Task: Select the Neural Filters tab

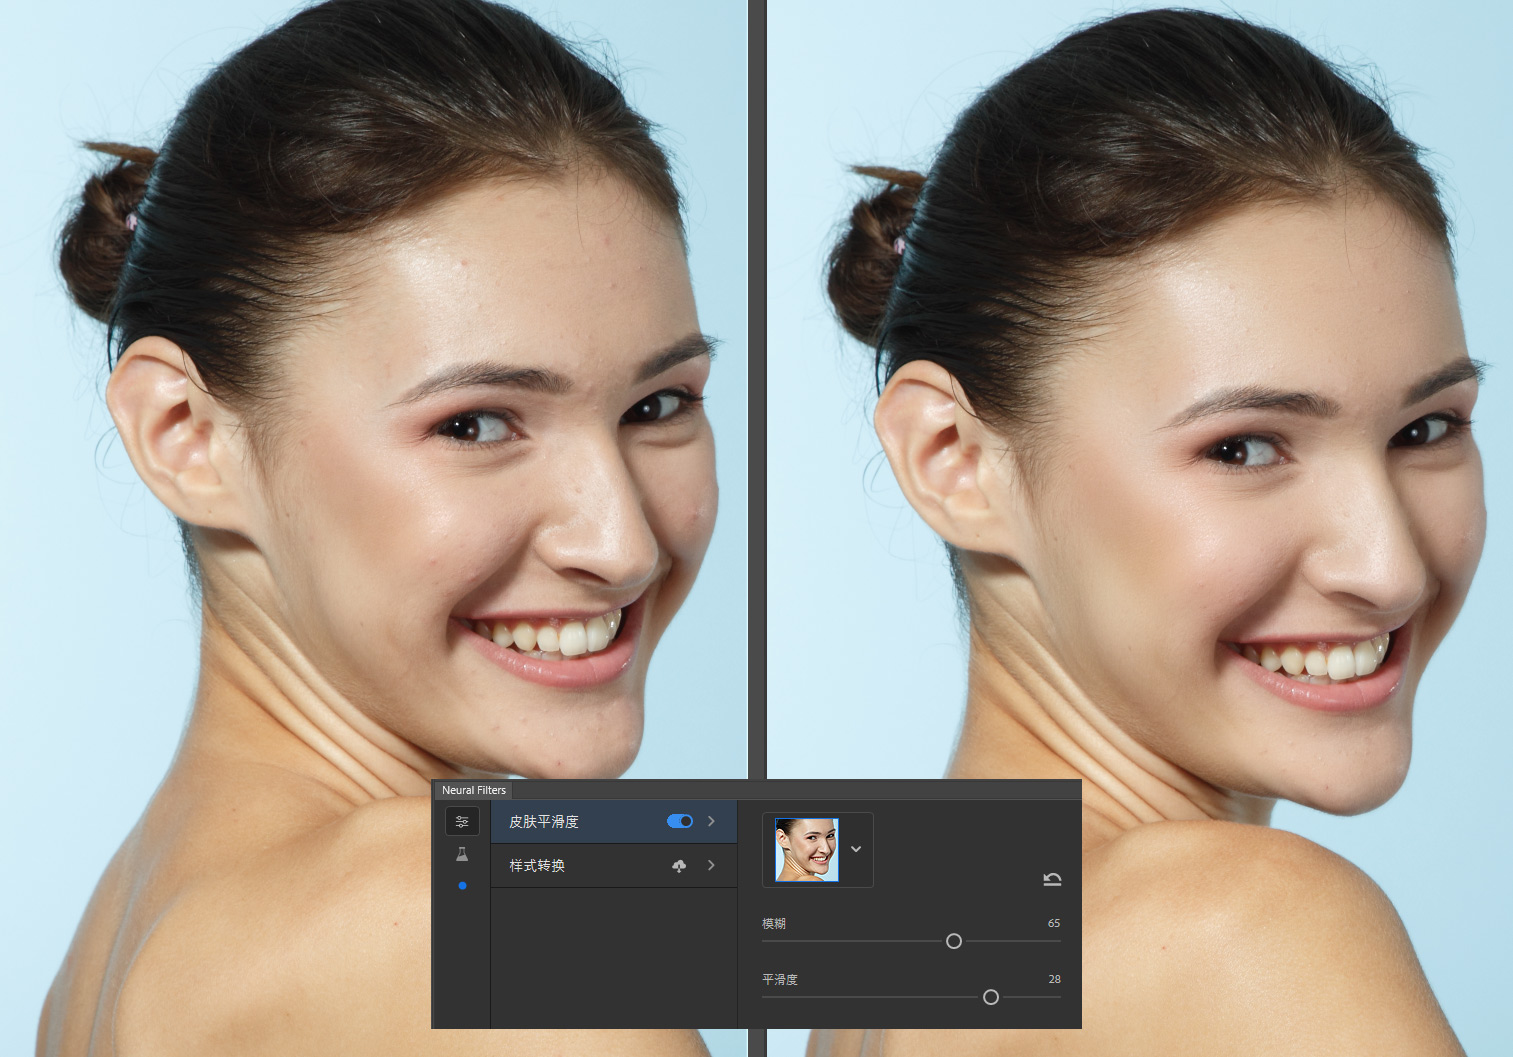Action: coord(474,790)
